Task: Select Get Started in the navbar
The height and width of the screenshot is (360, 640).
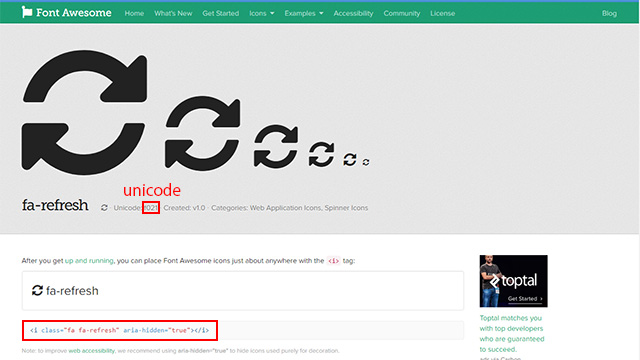Action: pyautogui.click(x=220, y=13)
